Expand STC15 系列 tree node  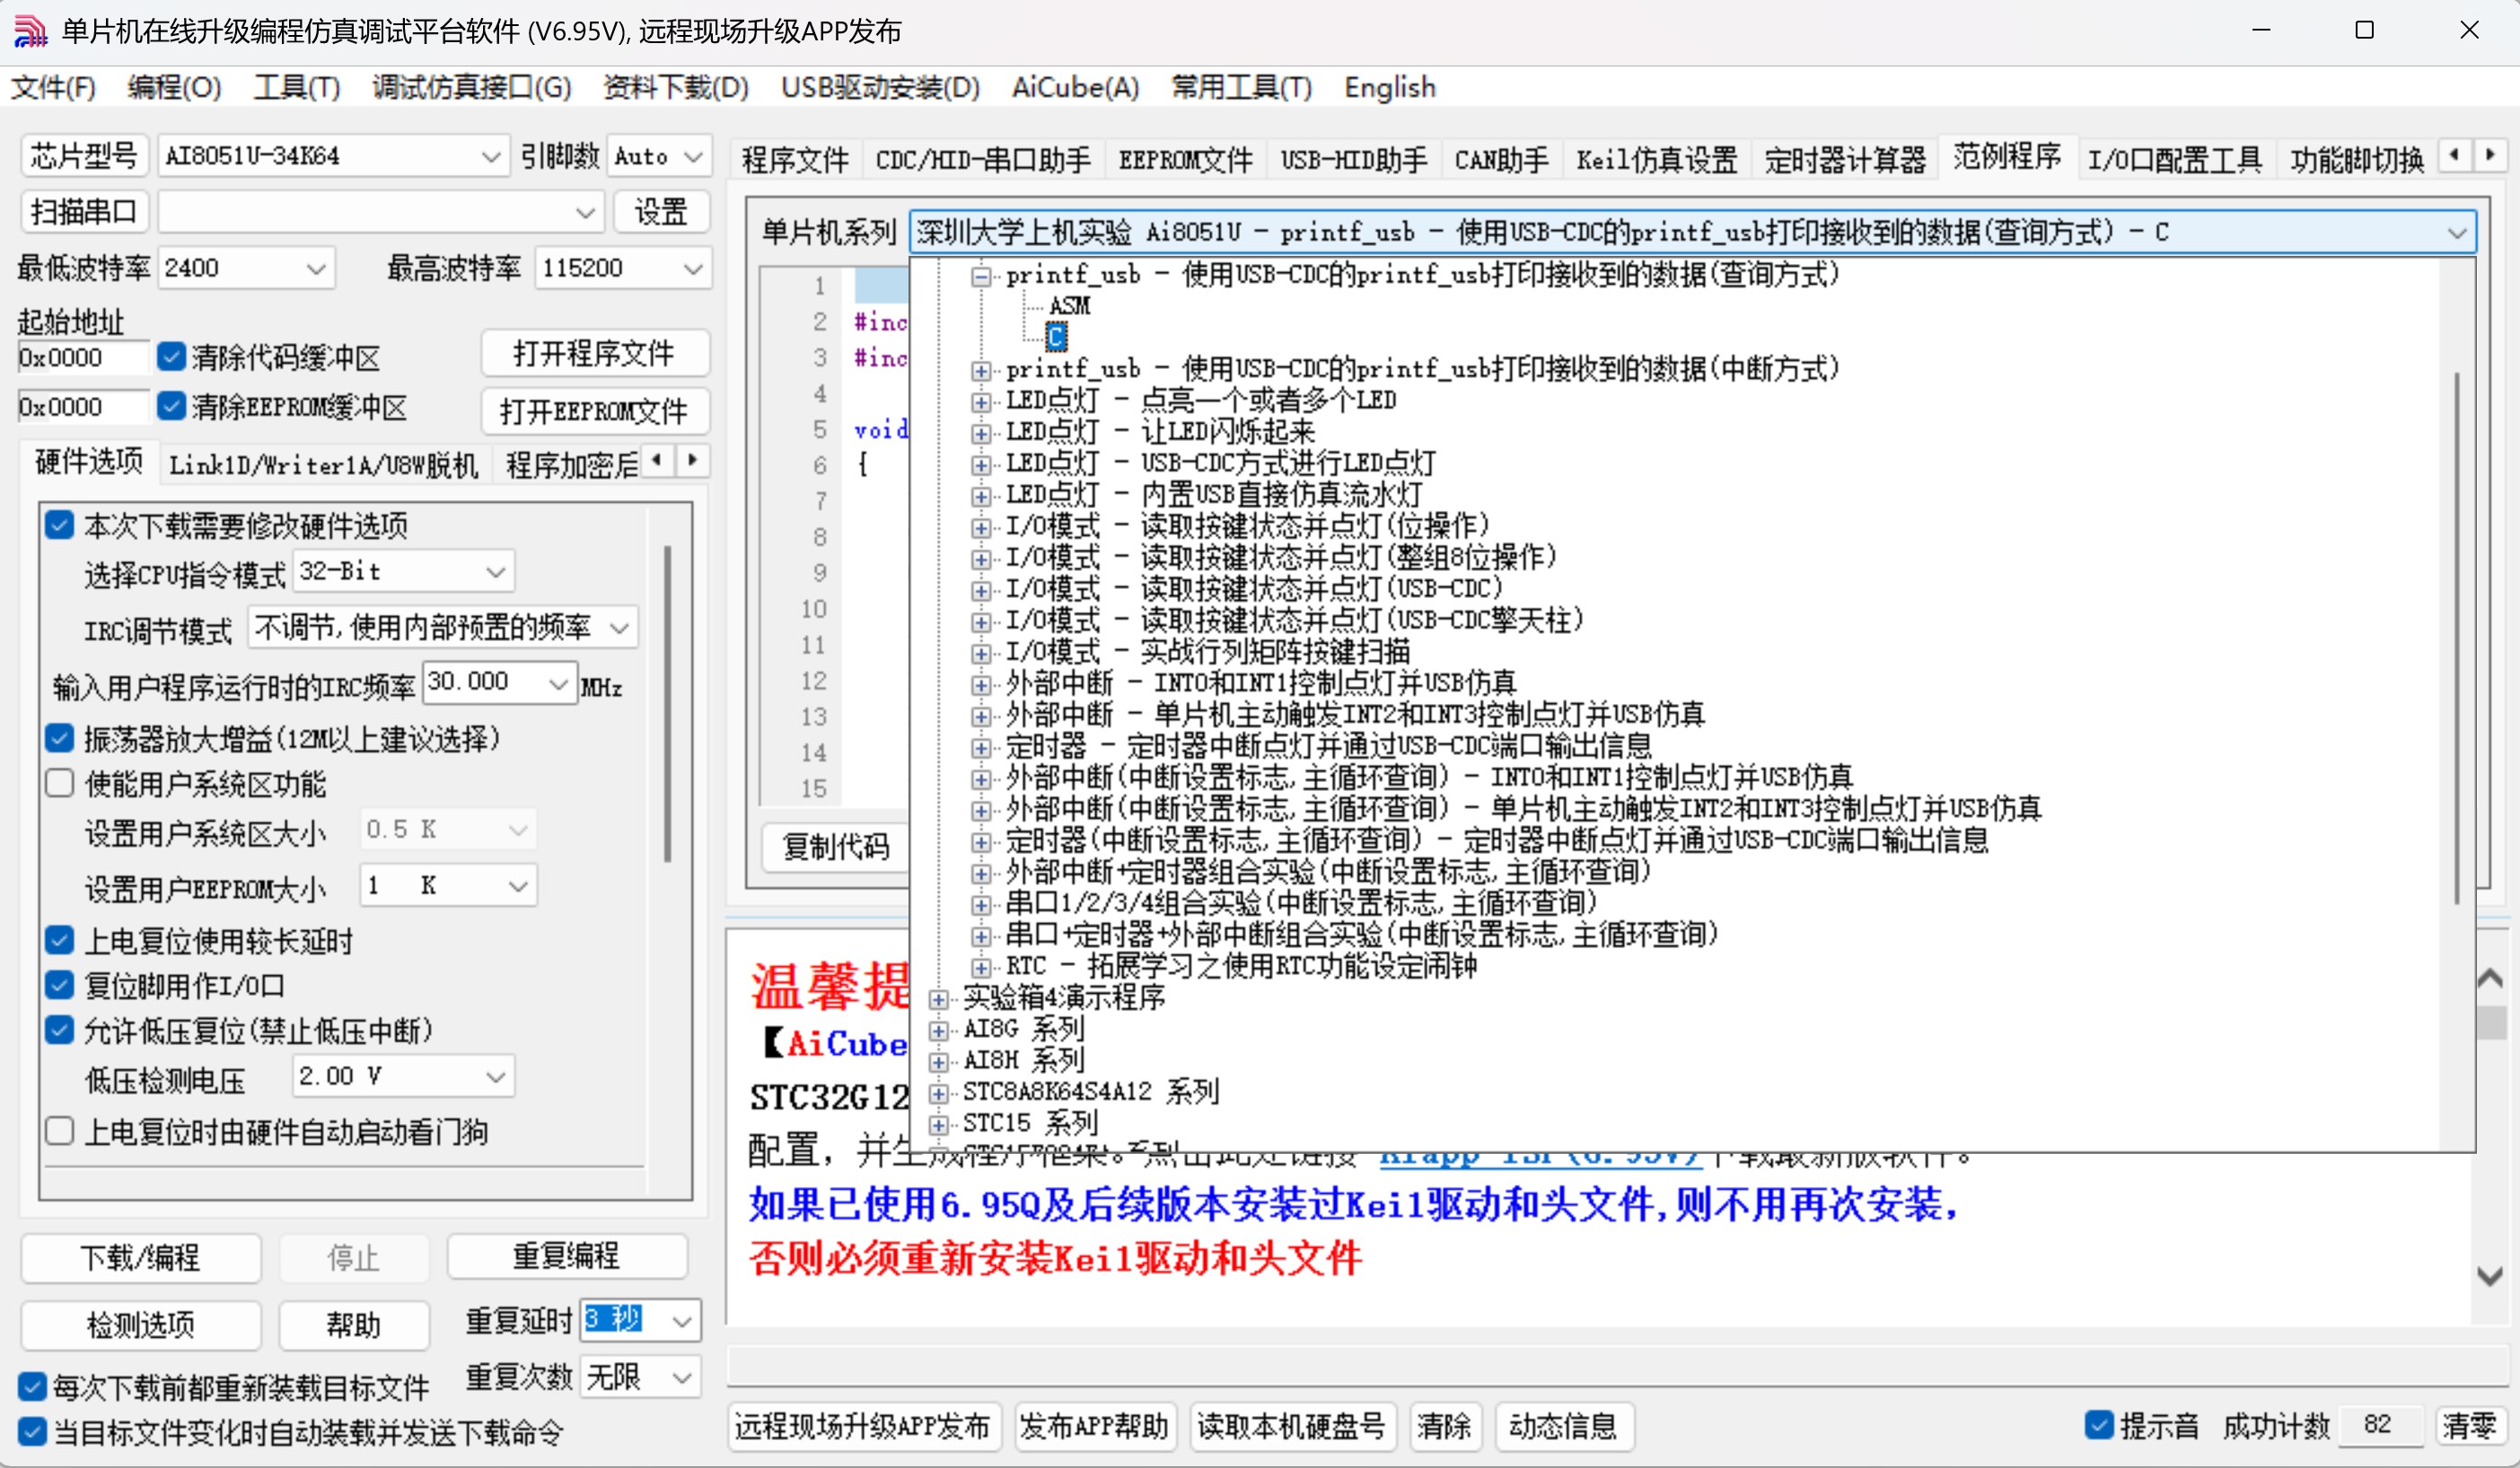(x=938, y=1125)
